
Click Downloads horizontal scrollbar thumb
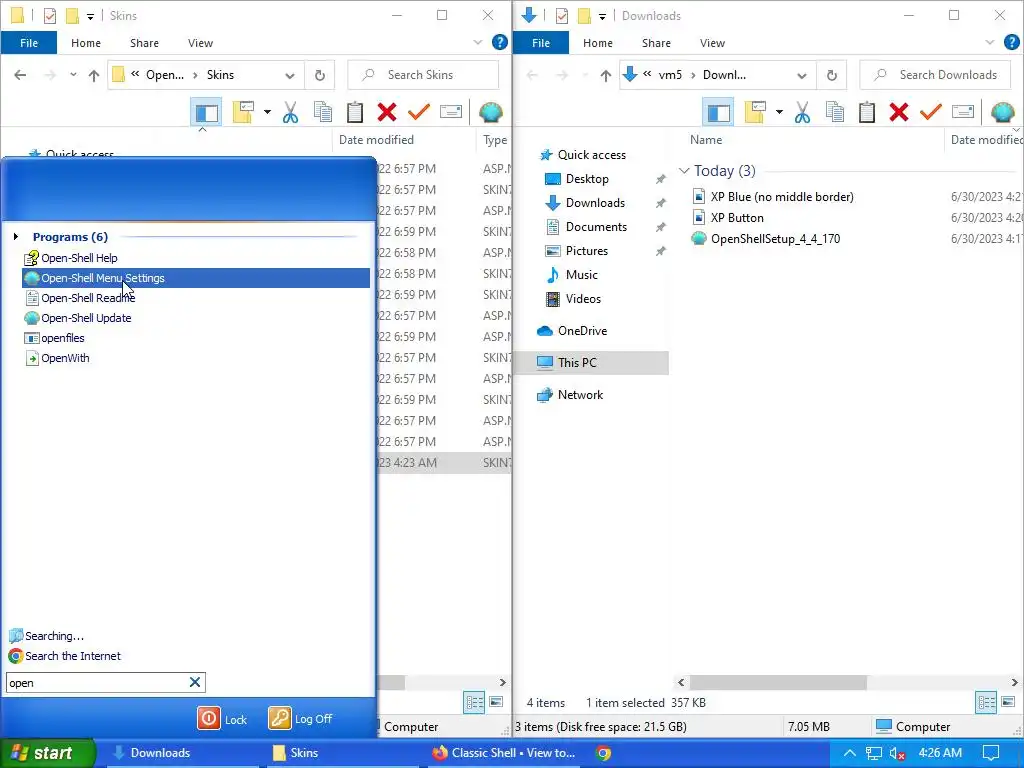click(778, 682)
